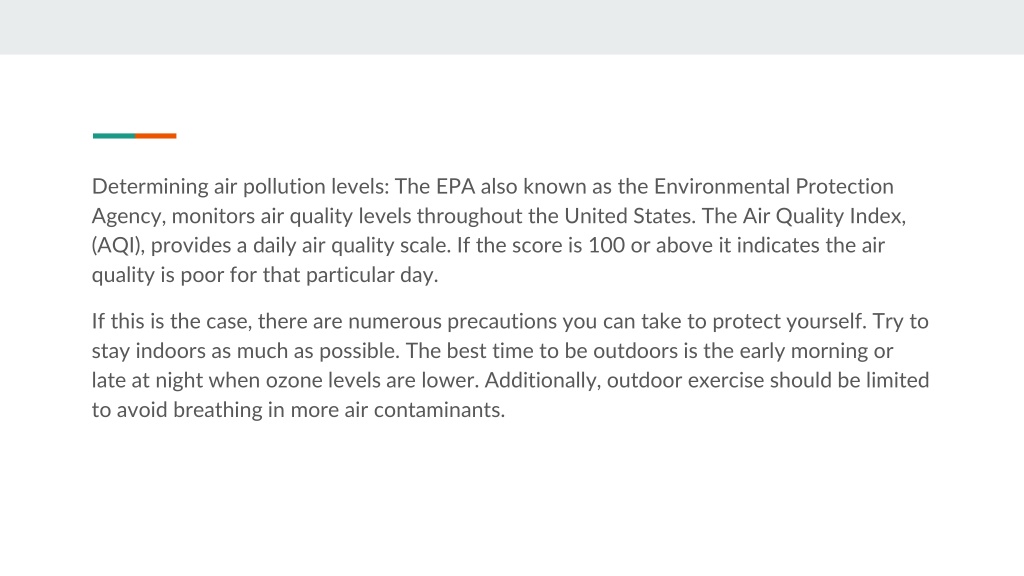The image size is (1024, 576).
Task: Click the word "exercise"
Action: (x=726, y=381)
